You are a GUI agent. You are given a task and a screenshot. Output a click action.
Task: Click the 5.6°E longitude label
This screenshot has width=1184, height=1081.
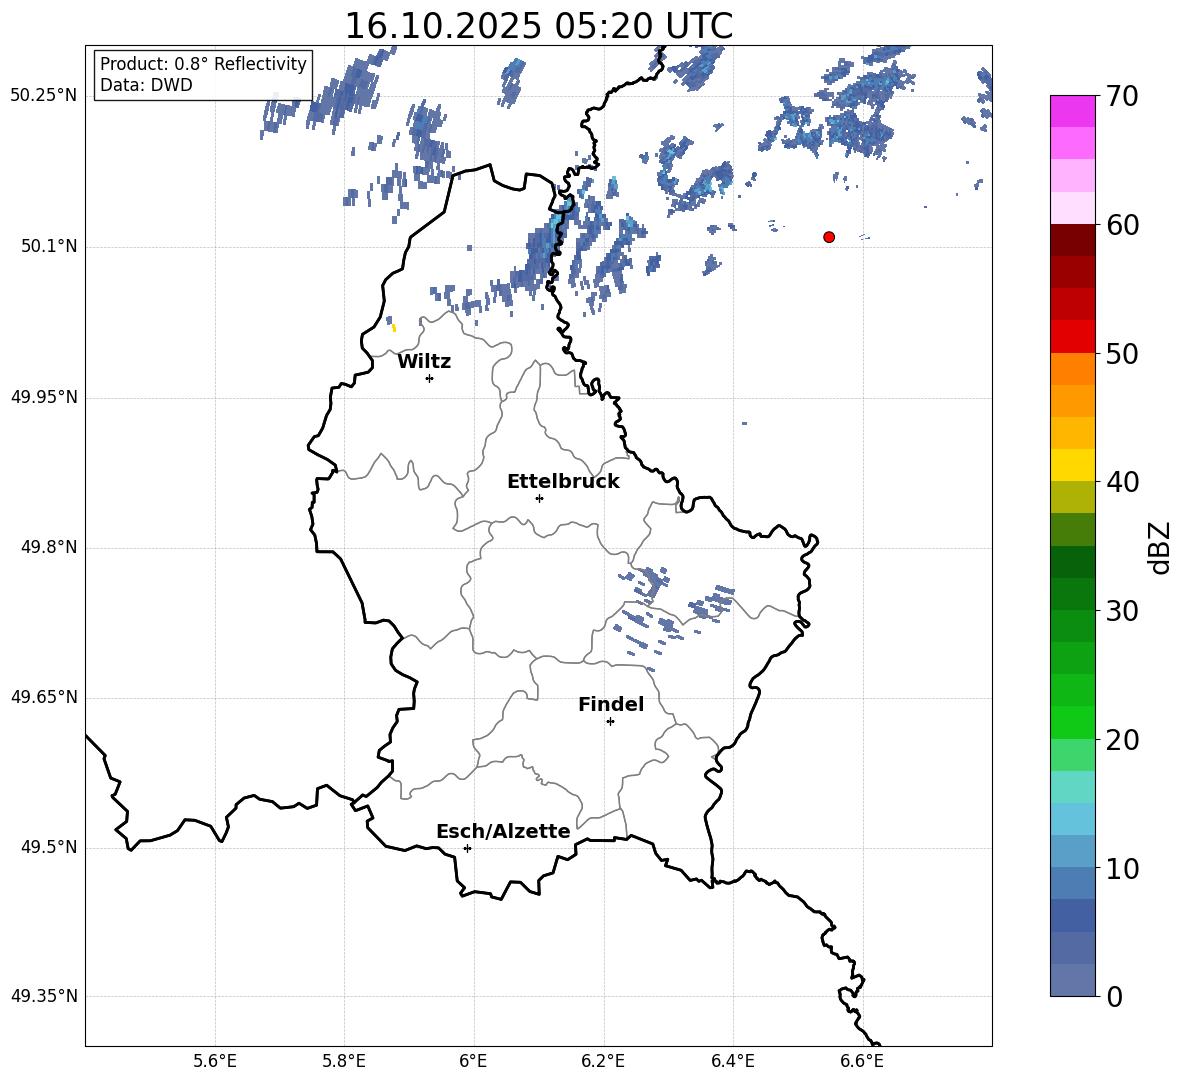[x=215, y=1061]
